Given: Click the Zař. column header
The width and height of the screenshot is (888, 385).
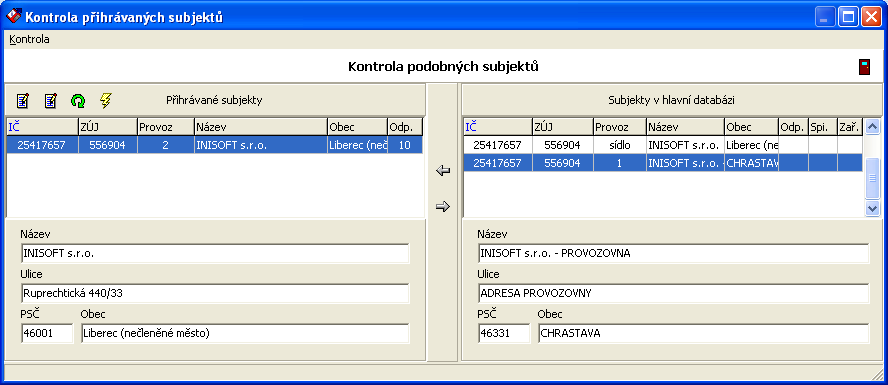Looking at the screenshot, I should pos(849,127).
